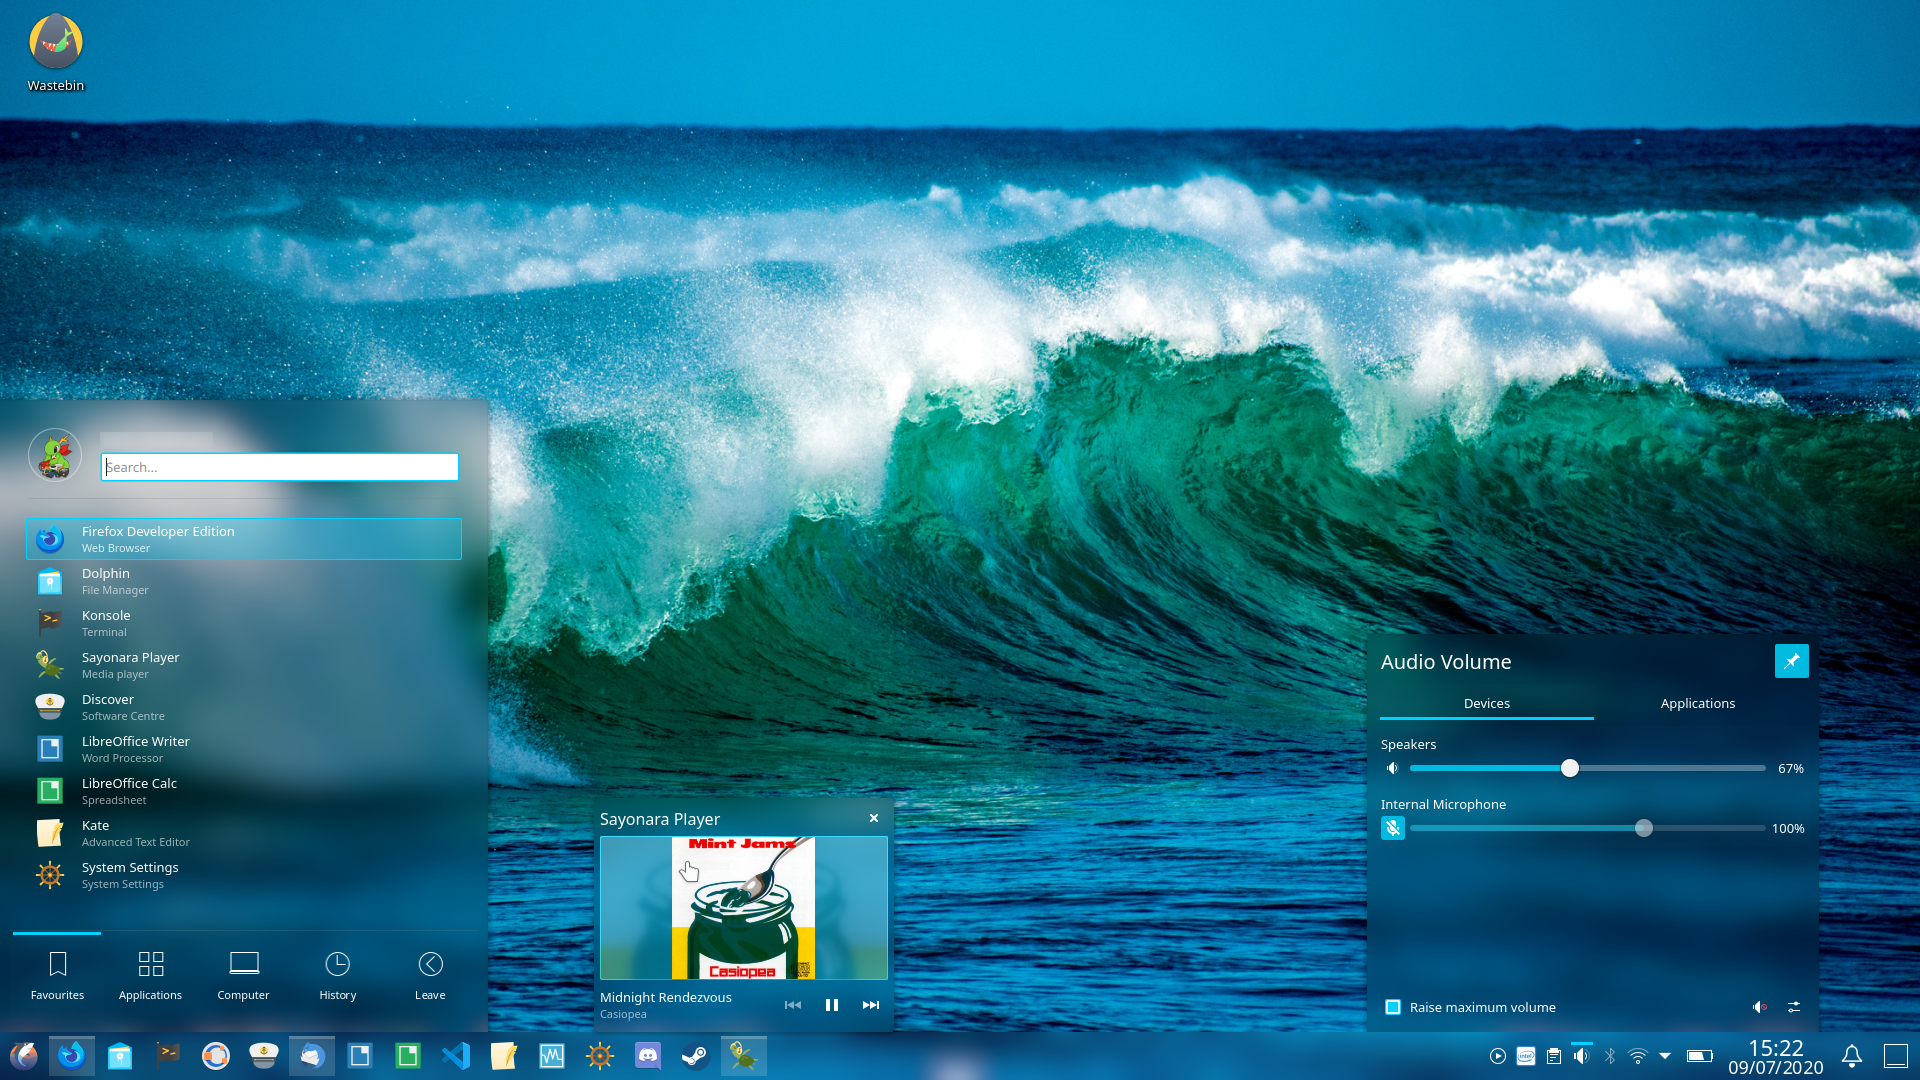Viewport: 1920px width, 1080px height.
Task: Open the system monitor taskbar icon
Action: (x=552, y=1056)
